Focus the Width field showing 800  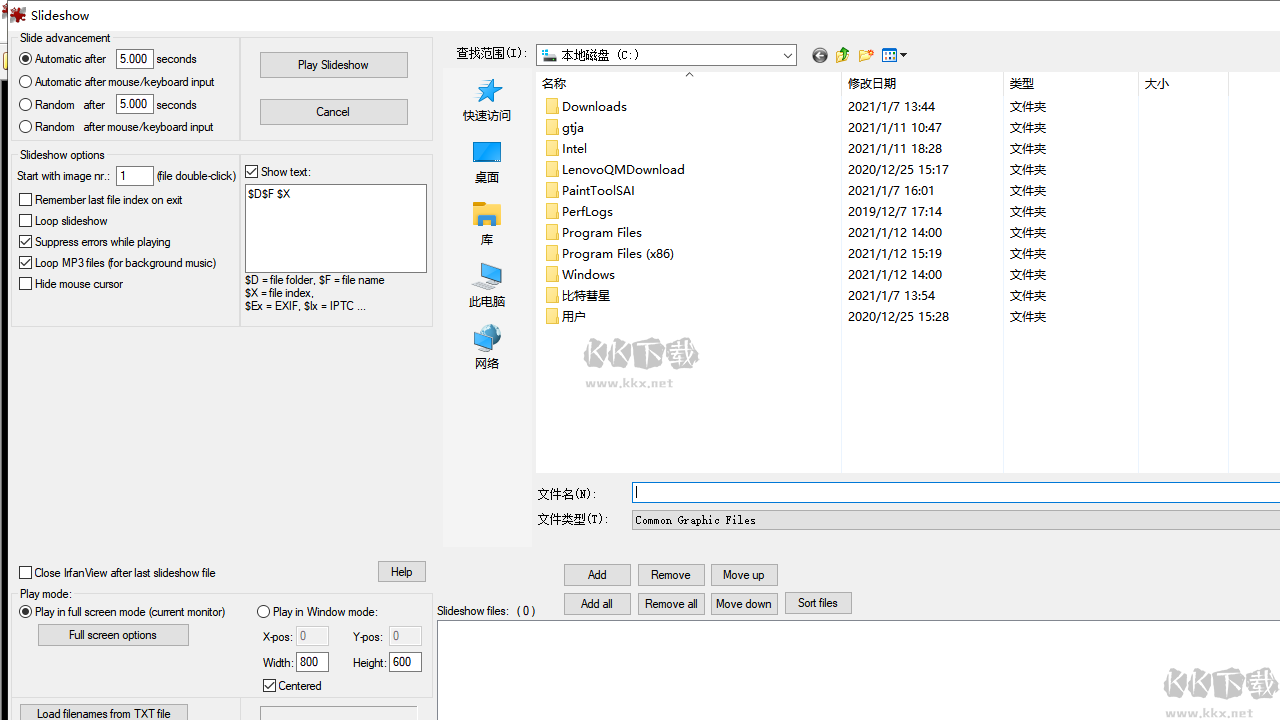pyautogui.click(x=313, y=662)
